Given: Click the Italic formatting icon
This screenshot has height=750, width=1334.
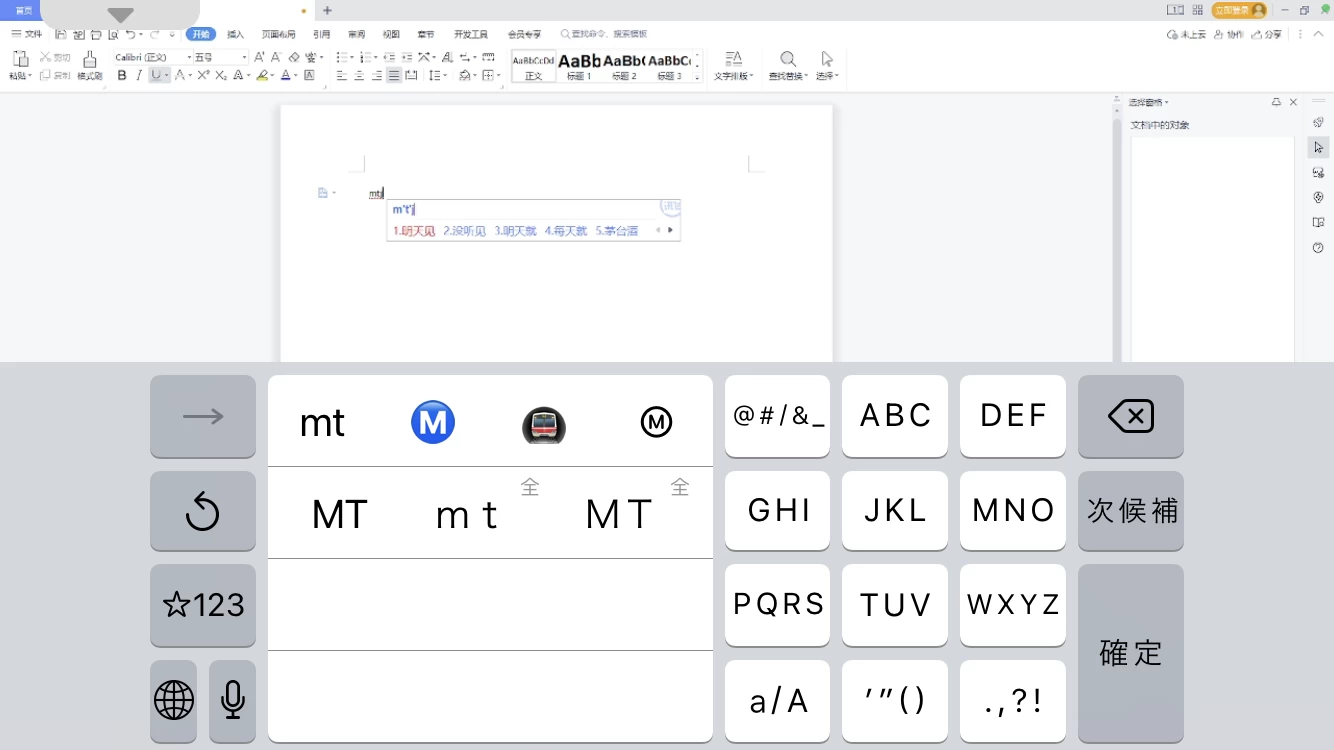Looking at the screenshot, I should 139,75.
